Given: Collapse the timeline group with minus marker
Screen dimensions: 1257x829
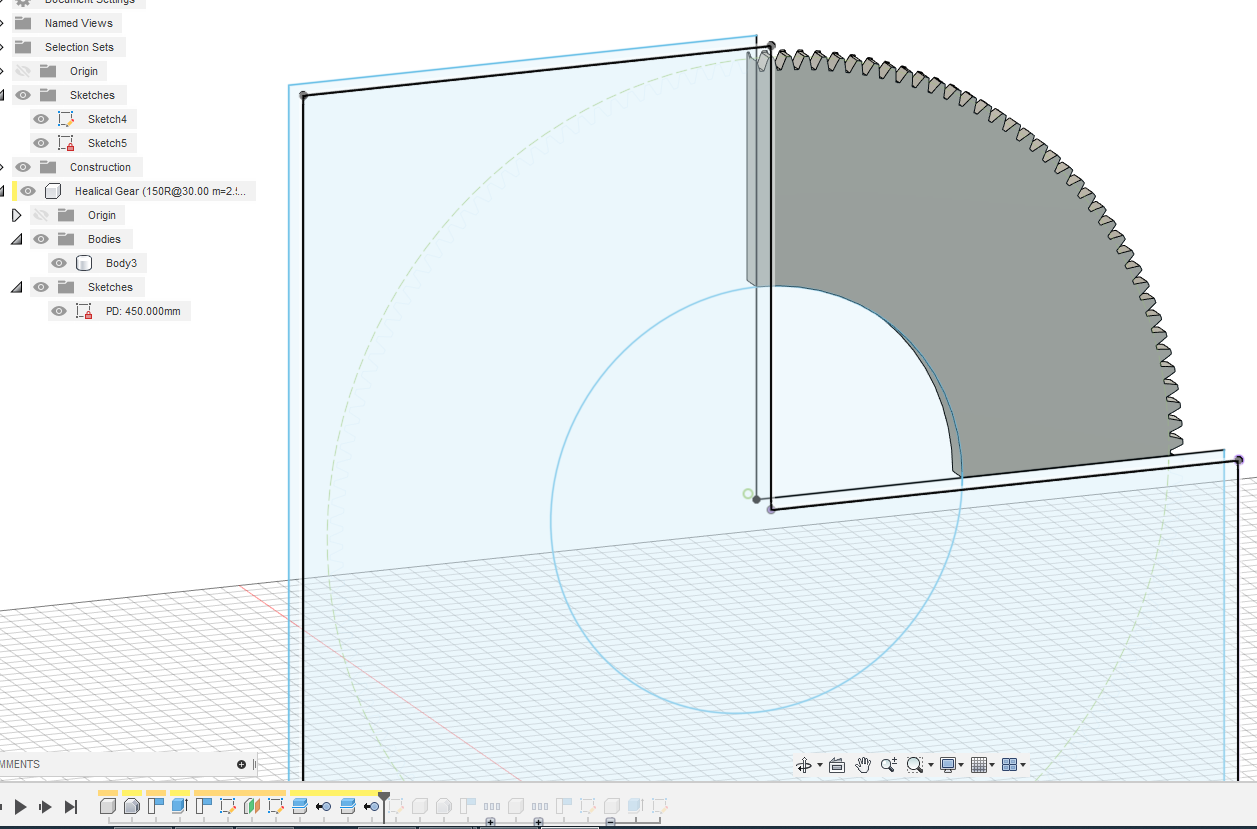Looking at the screenshot, I should (610, 822).
